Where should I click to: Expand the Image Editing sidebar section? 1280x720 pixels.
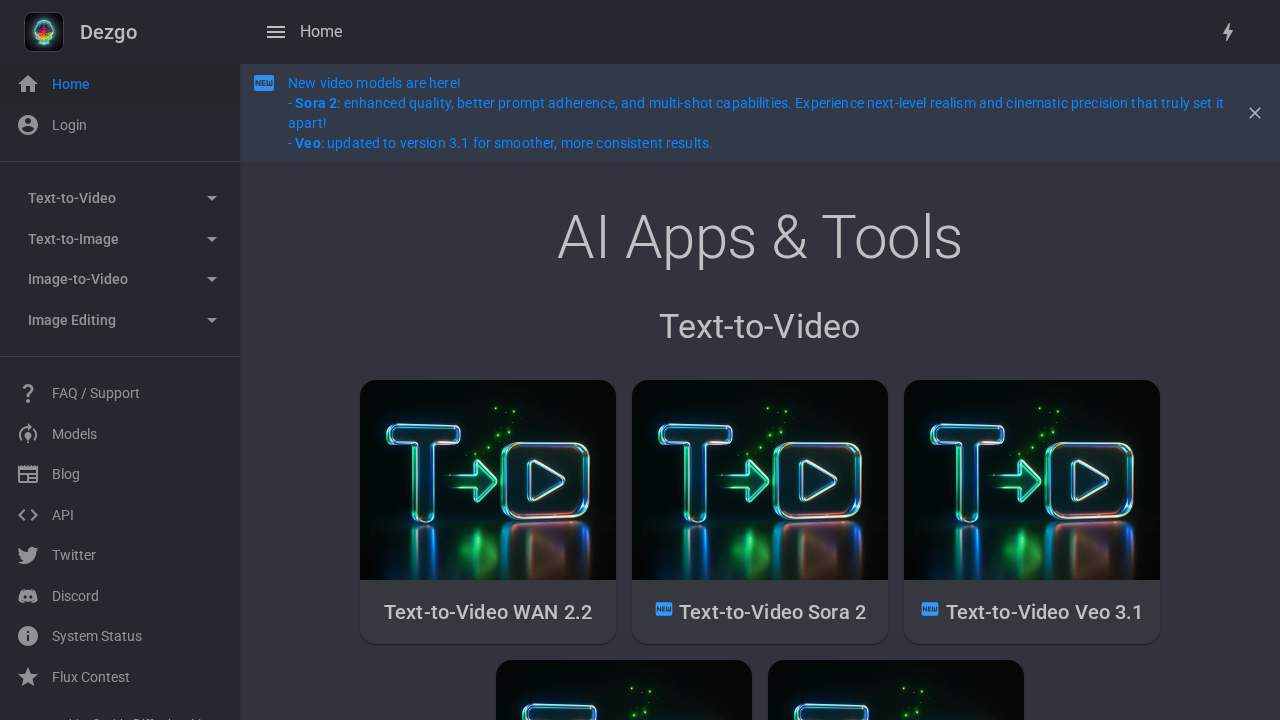tap(120, 320)
